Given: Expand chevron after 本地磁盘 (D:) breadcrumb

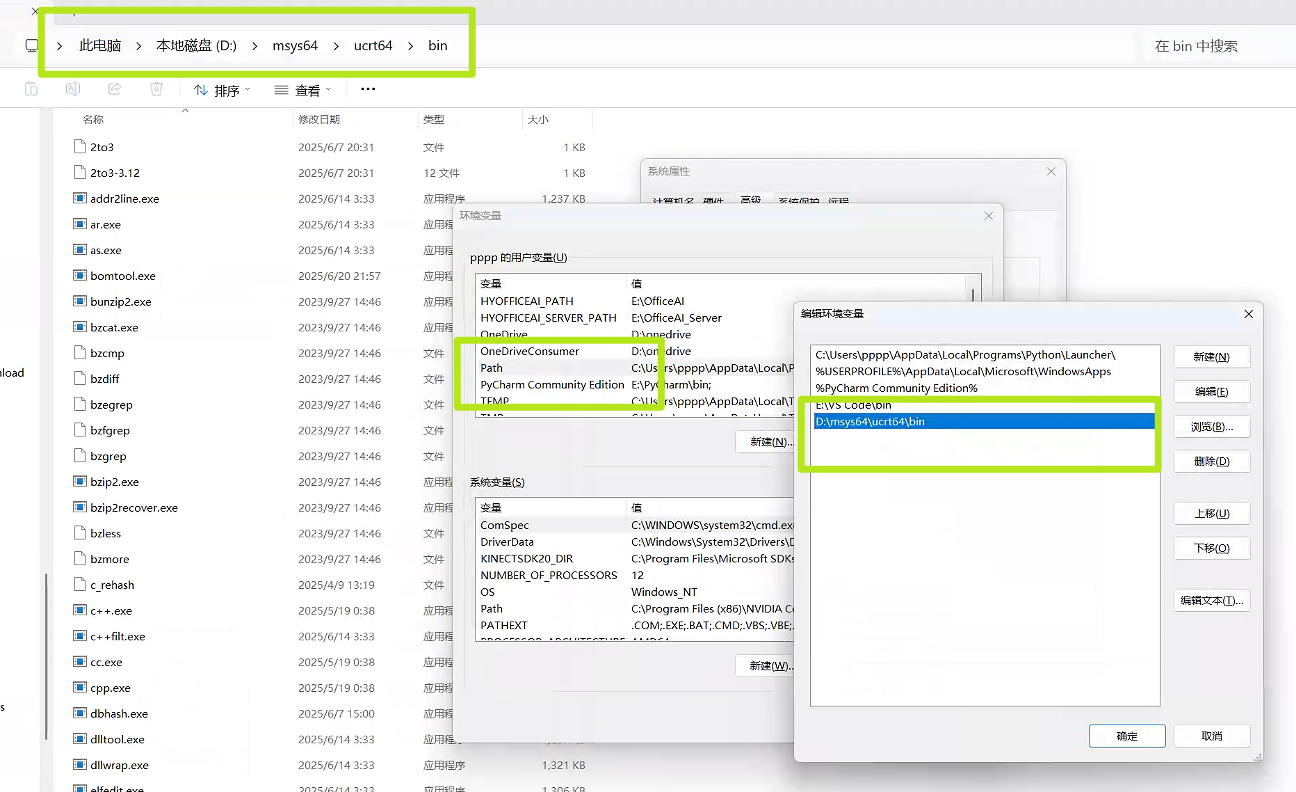Looking at the screenshot, I should pos(255,46).
